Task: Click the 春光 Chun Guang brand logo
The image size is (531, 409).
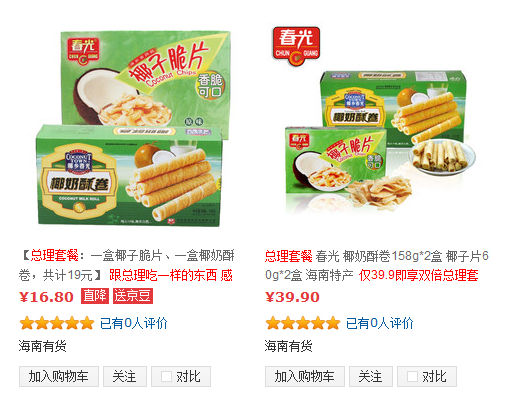Action: tap(296, 45)
